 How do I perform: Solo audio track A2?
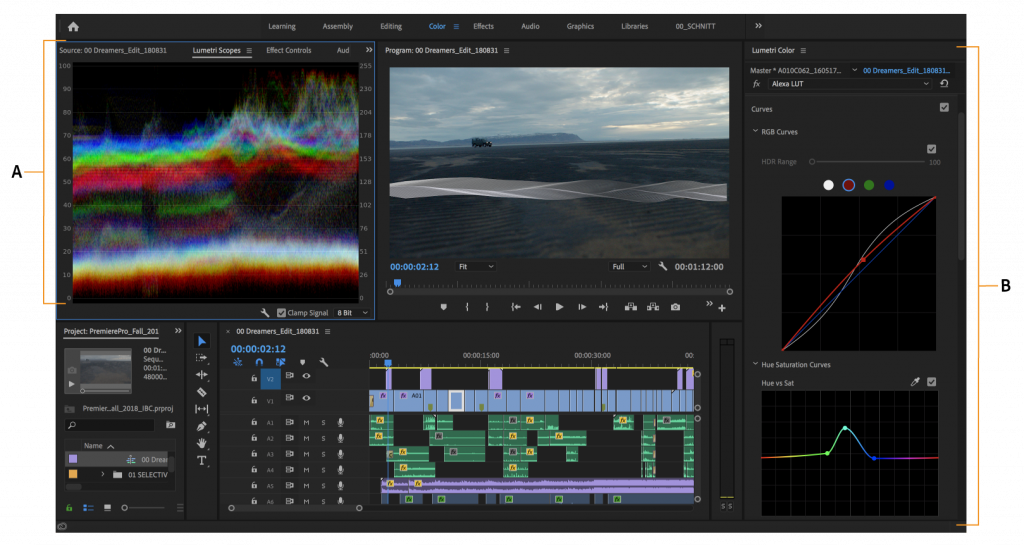[x=323, y=438]
